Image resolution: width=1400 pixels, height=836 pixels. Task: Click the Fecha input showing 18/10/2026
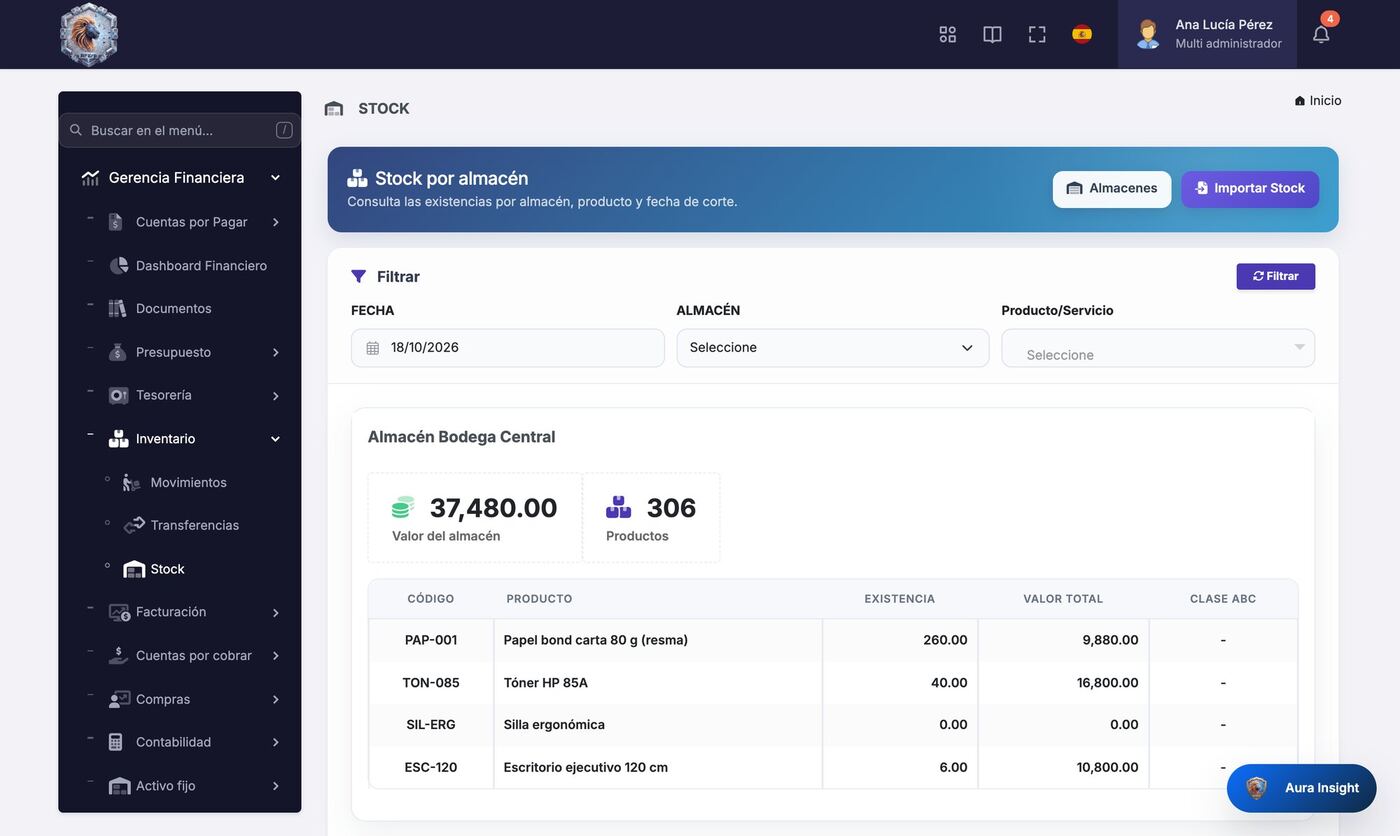(x=508, y=348)
